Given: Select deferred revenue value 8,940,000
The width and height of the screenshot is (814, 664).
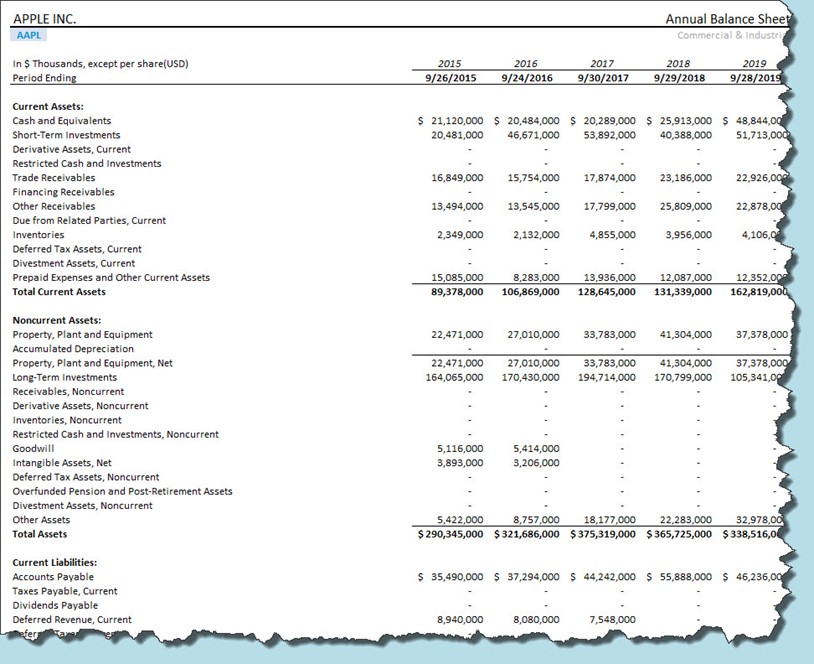Looking at the screenshot, I should [x=460, y=619].
